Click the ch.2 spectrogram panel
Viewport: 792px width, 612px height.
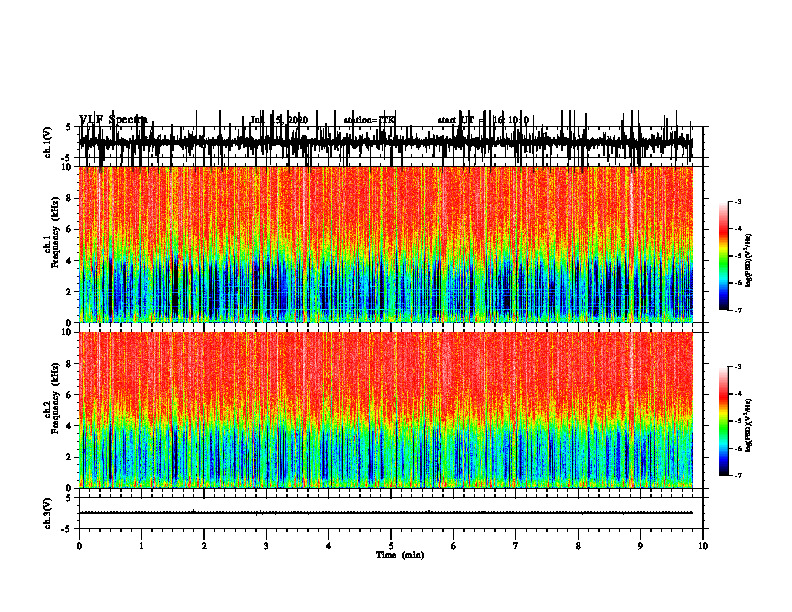[x=386, y=410]
